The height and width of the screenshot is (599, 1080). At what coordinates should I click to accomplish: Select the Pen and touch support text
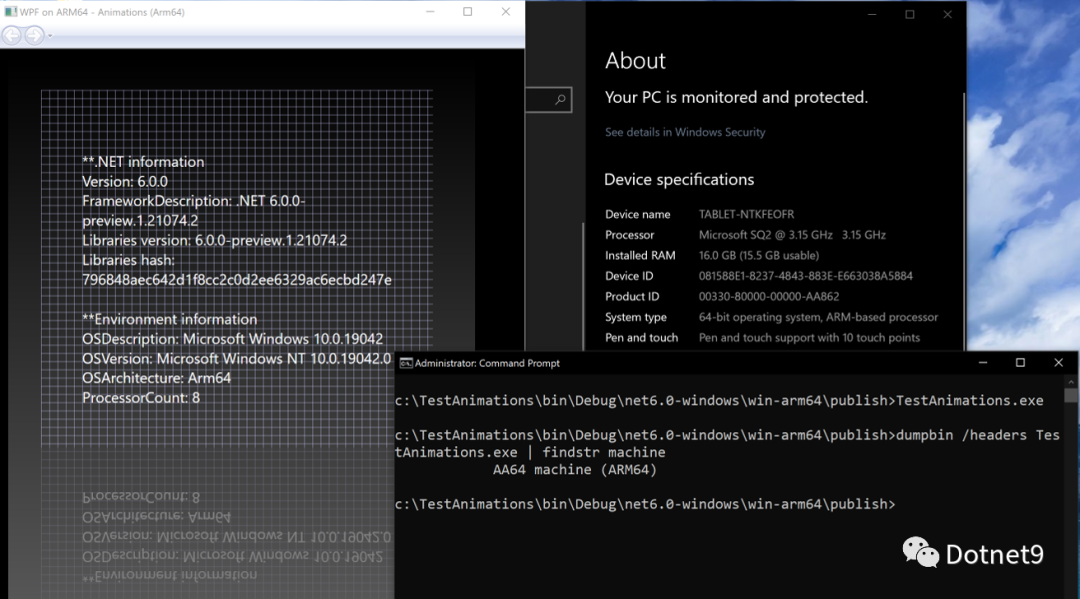point(809,338)
